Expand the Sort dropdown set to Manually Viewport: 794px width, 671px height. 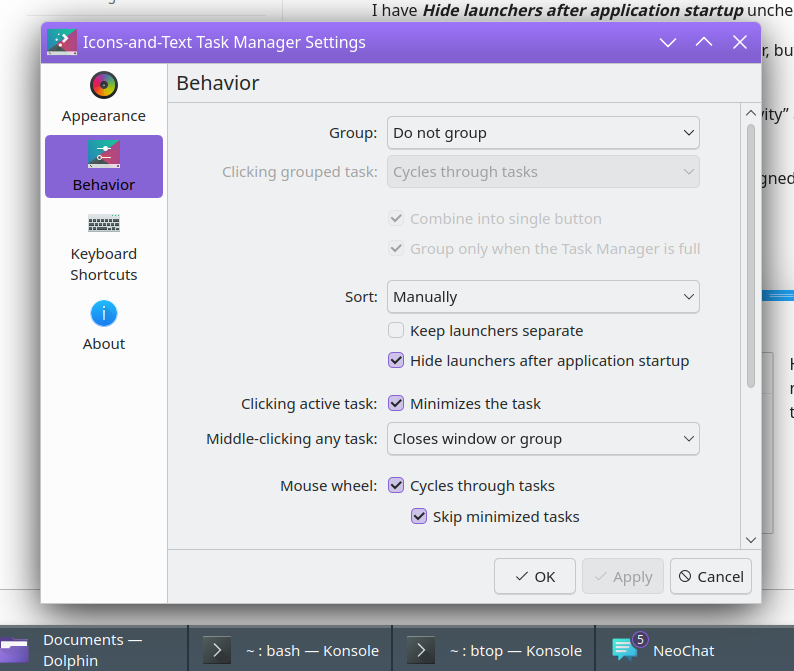click(x=543, y=297)
